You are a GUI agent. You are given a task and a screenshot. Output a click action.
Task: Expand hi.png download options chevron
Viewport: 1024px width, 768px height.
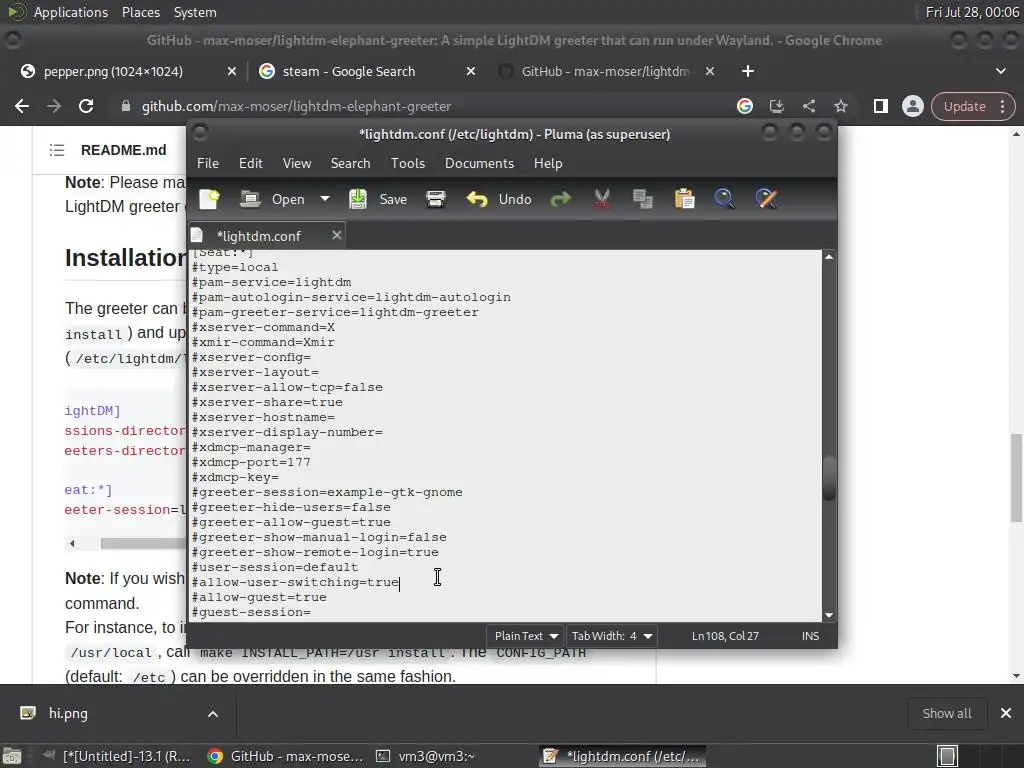[x=213, y=714]
